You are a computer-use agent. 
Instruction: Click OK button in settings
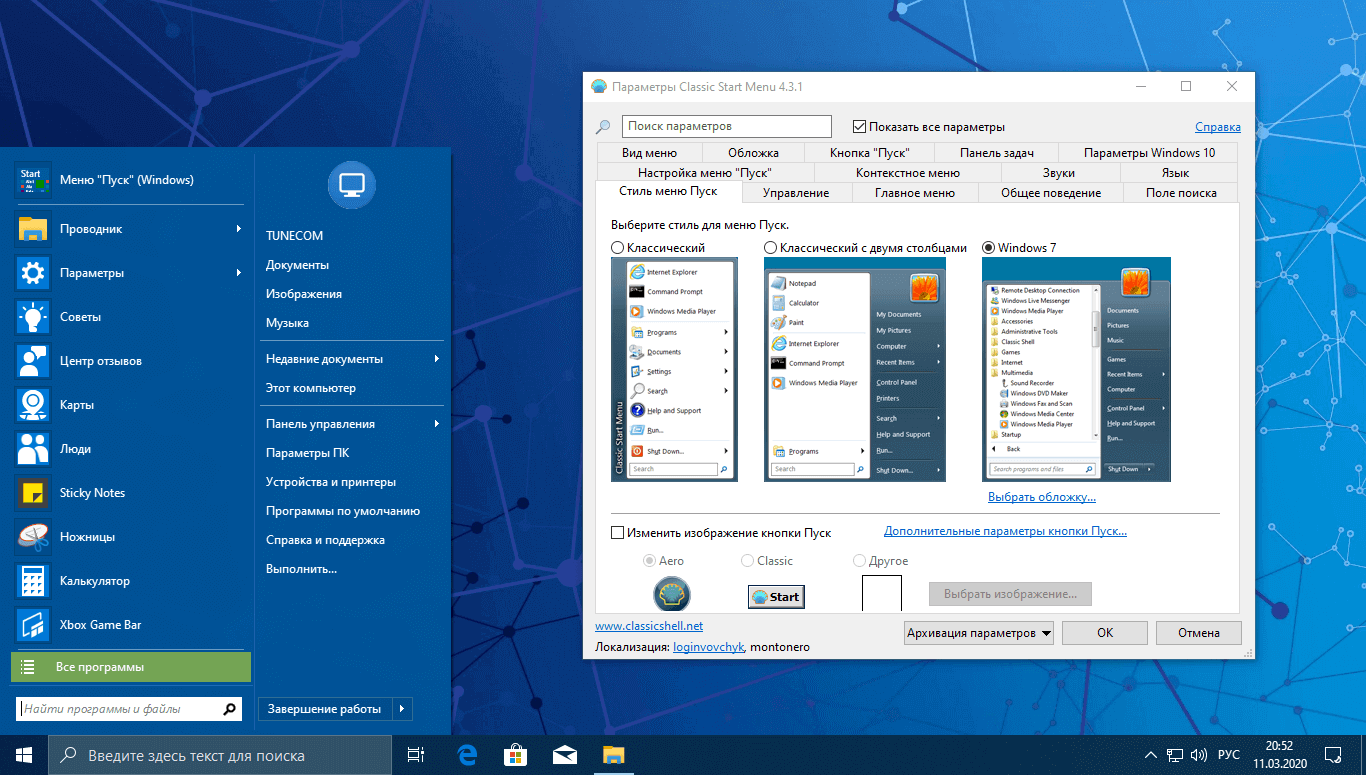click(1105, 633)
